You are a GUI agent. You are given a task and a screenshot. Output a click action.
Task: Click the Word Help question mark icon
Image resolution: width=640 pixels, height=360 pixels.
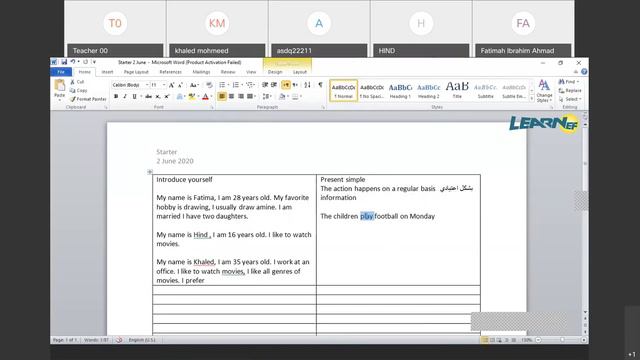584,72
